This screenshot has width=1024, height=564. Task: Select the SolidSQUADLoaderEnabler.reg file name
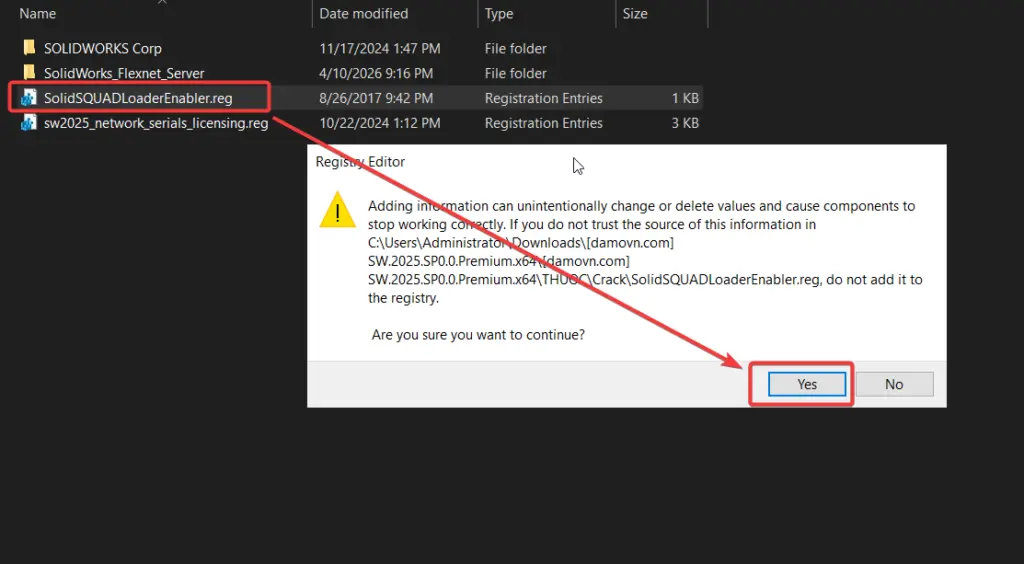pos(138,98)
